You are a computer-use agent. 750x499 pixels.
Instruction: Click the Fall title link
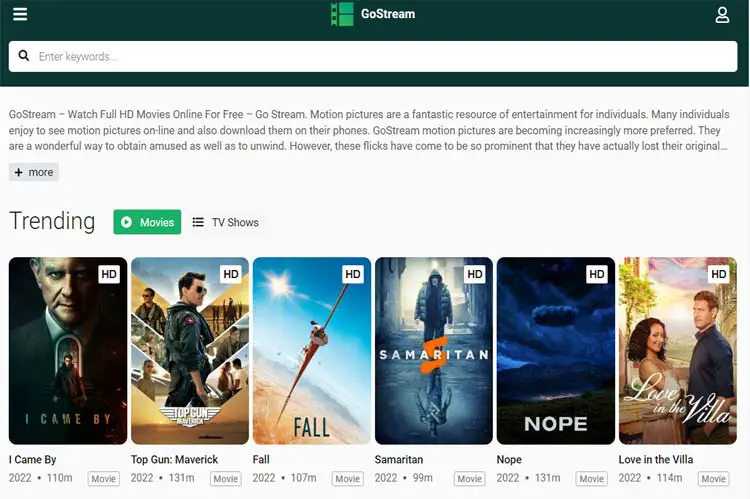[261, 460]
